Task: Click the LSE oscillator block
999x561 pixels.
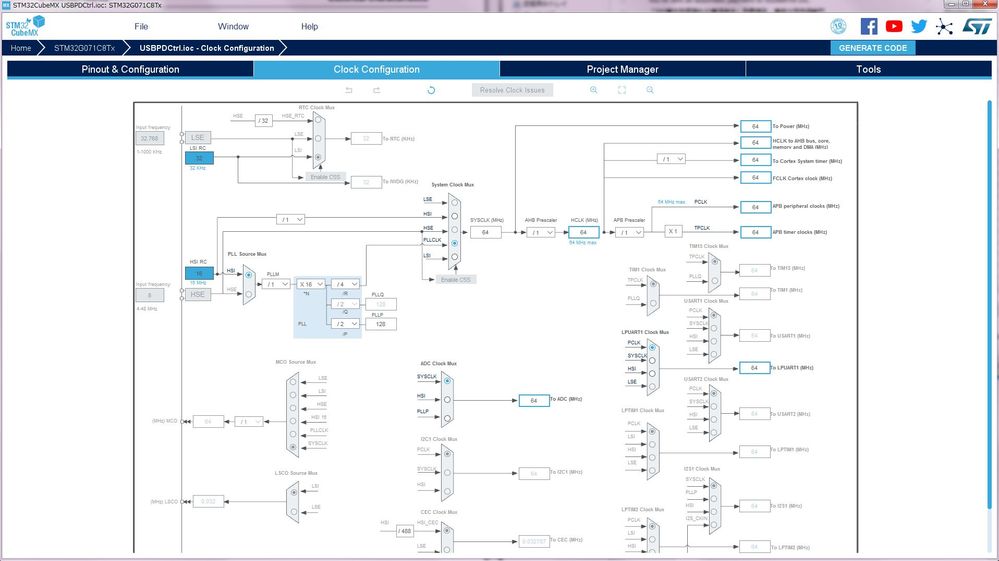Action: (x=198, y=138)
